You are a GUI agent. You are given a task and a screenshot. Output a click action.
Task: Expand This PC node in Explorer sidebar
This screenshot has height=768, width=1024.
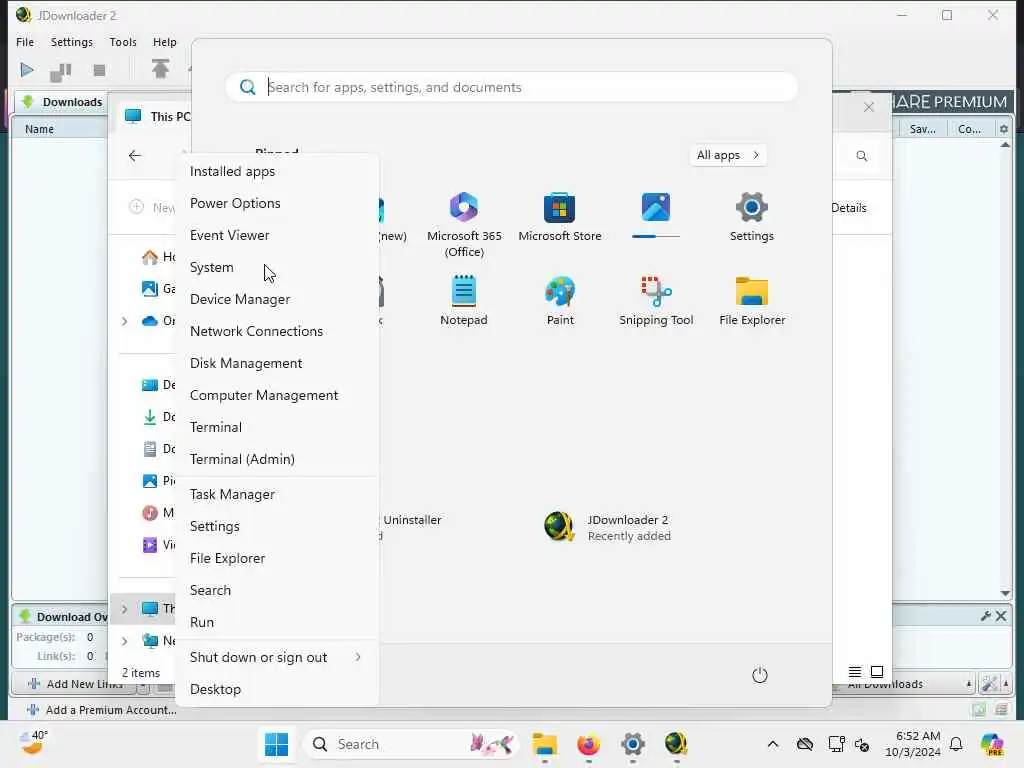point(125,609)
